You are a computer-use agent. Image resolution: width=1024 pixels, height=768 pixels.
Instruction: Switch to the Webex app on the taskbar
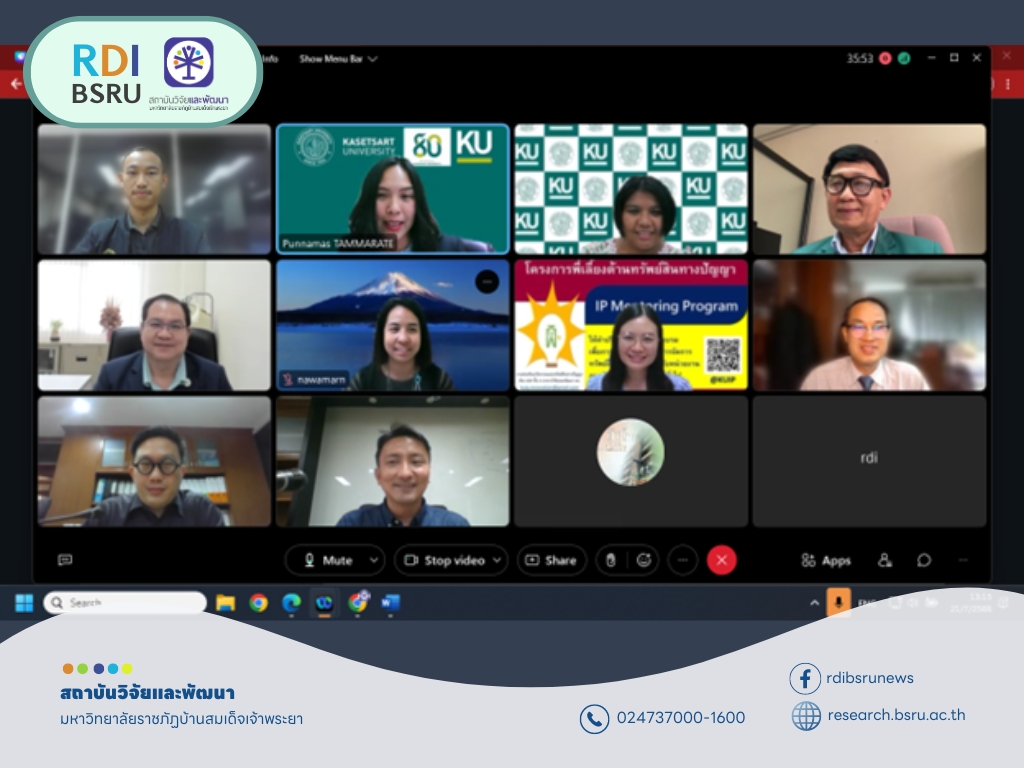pos(324,602)
